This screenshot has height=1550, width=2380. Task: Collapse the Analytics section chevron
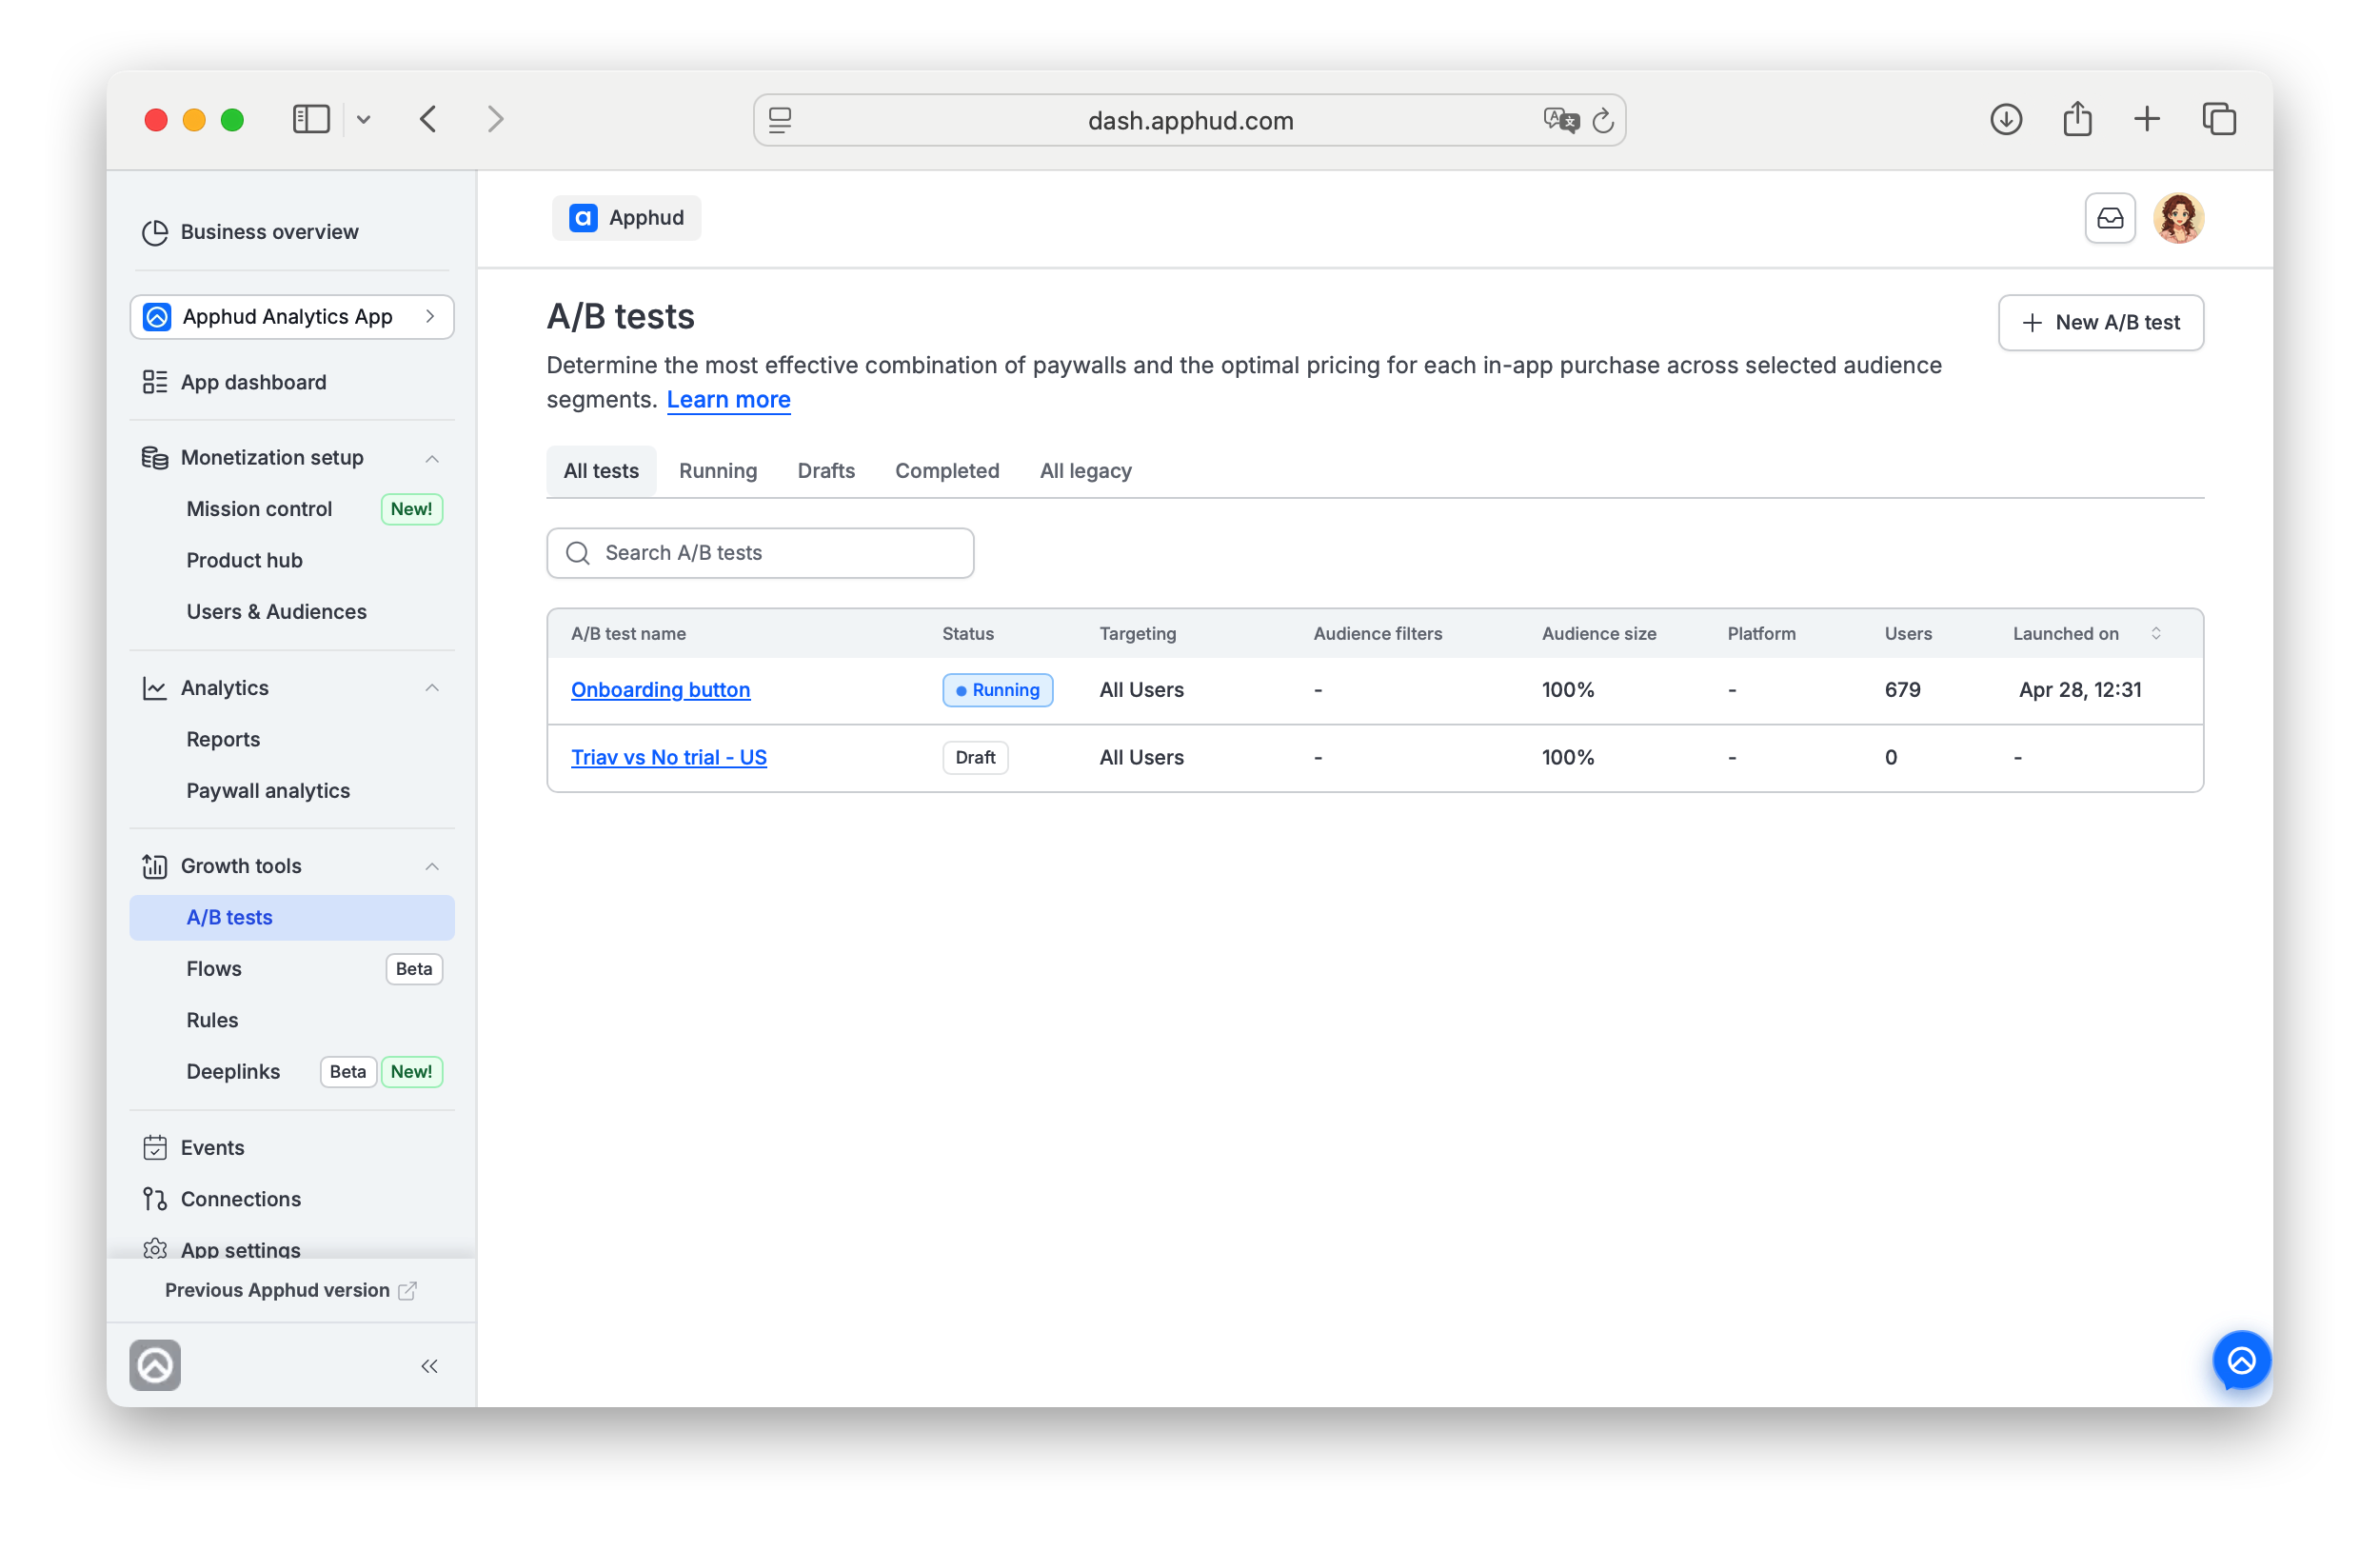pyautogui.click(x=432, y=688)
